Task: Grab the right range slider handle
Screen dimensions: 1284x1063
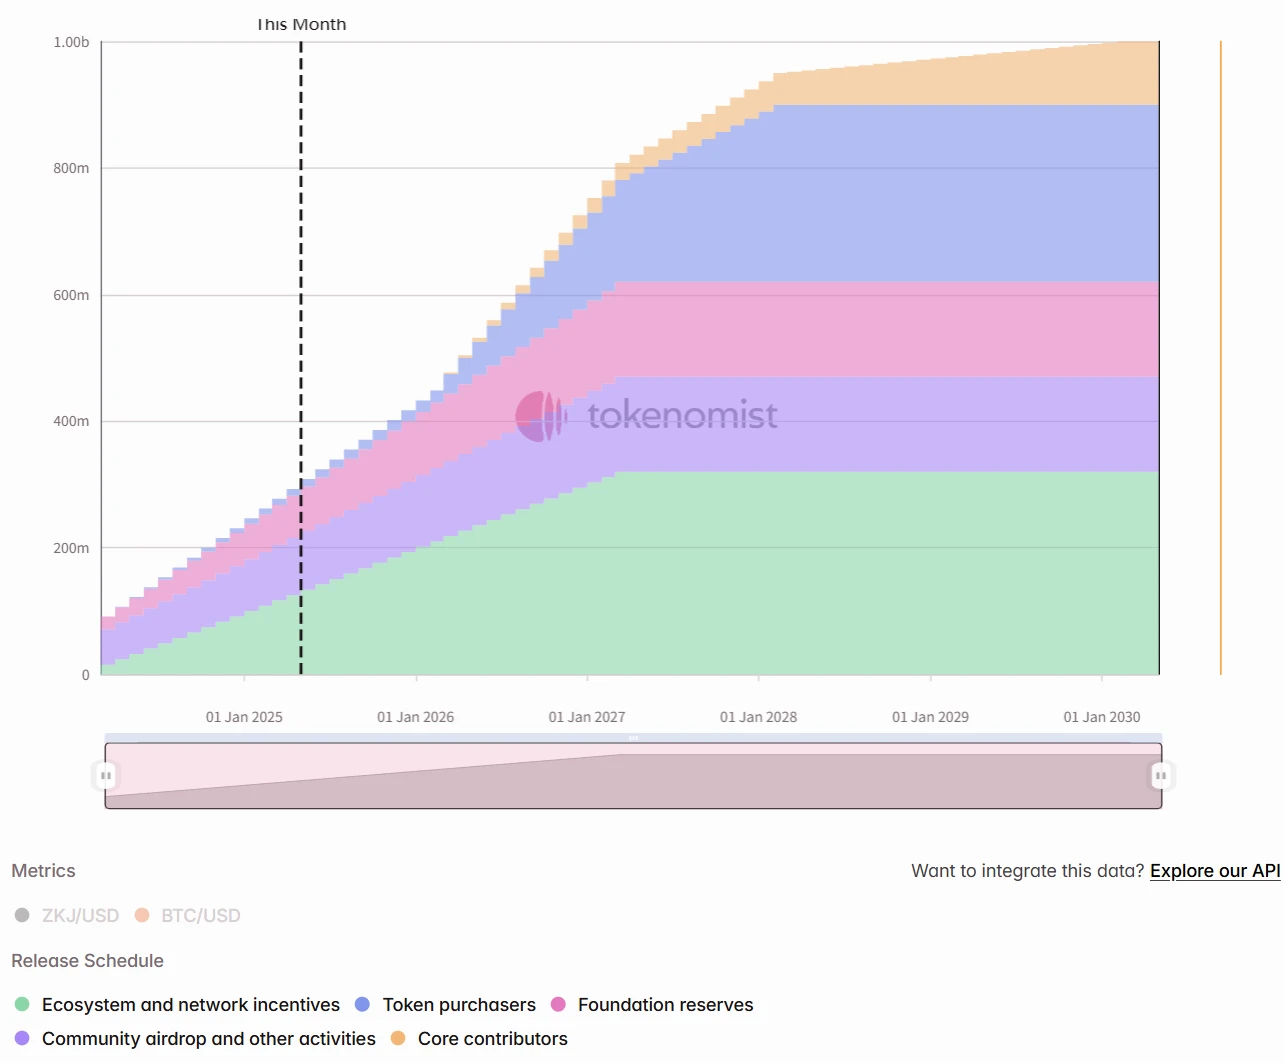Action: pos(1161,775)
